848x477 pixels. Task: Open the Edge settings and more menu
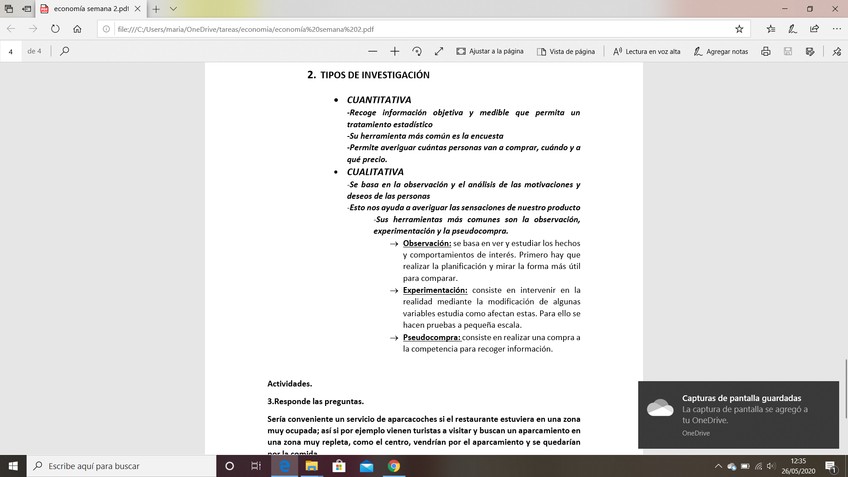pyautogui.click(x=837, y=29)
